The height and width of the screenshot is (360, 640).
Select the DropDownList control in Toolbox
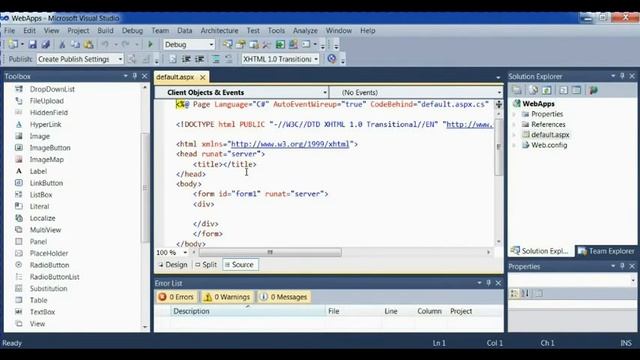(52, 89)
